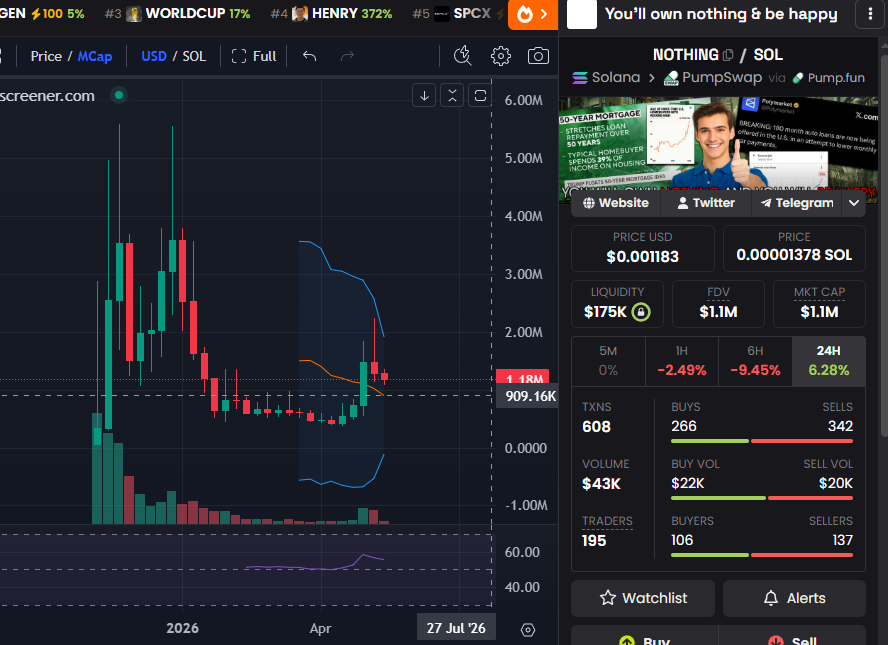Click the WORLDCUP token avatar
This screenshot has width=888, height=645.
(134, 14)
